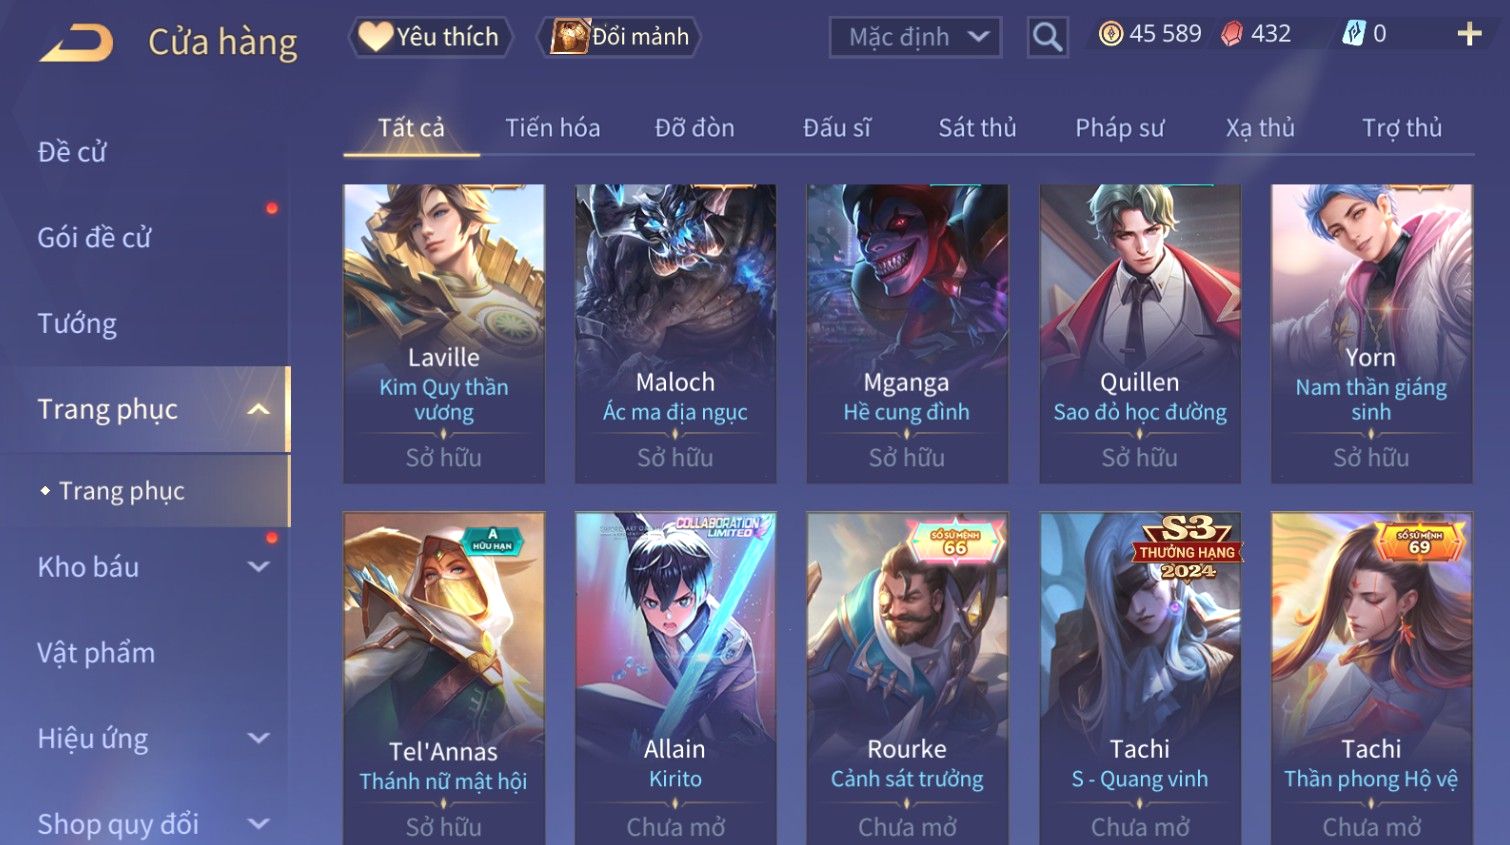1510x845 pixels.
Task: Click the plus icon to add currency
Action: [1469, 35]
